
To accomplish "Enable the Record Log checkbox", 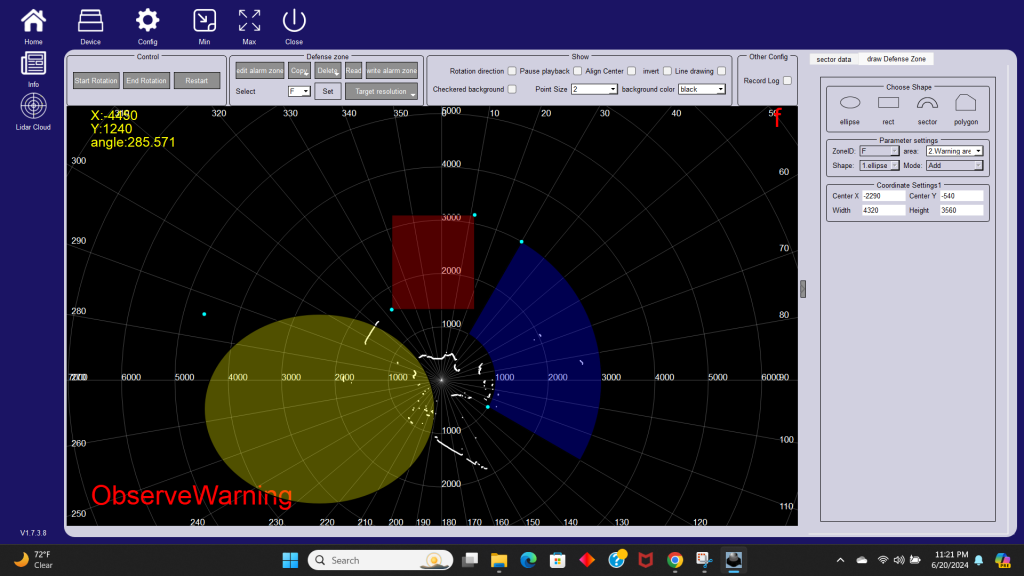I will 788,80.
